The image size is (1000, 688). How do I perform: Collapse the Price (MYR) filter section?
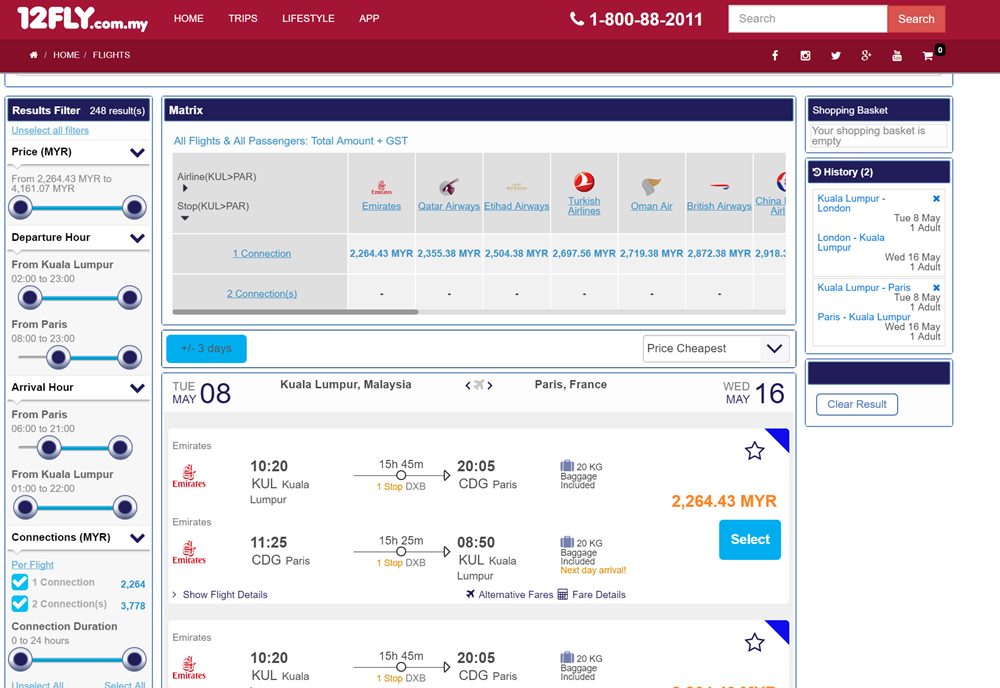[x=137, y=152]
